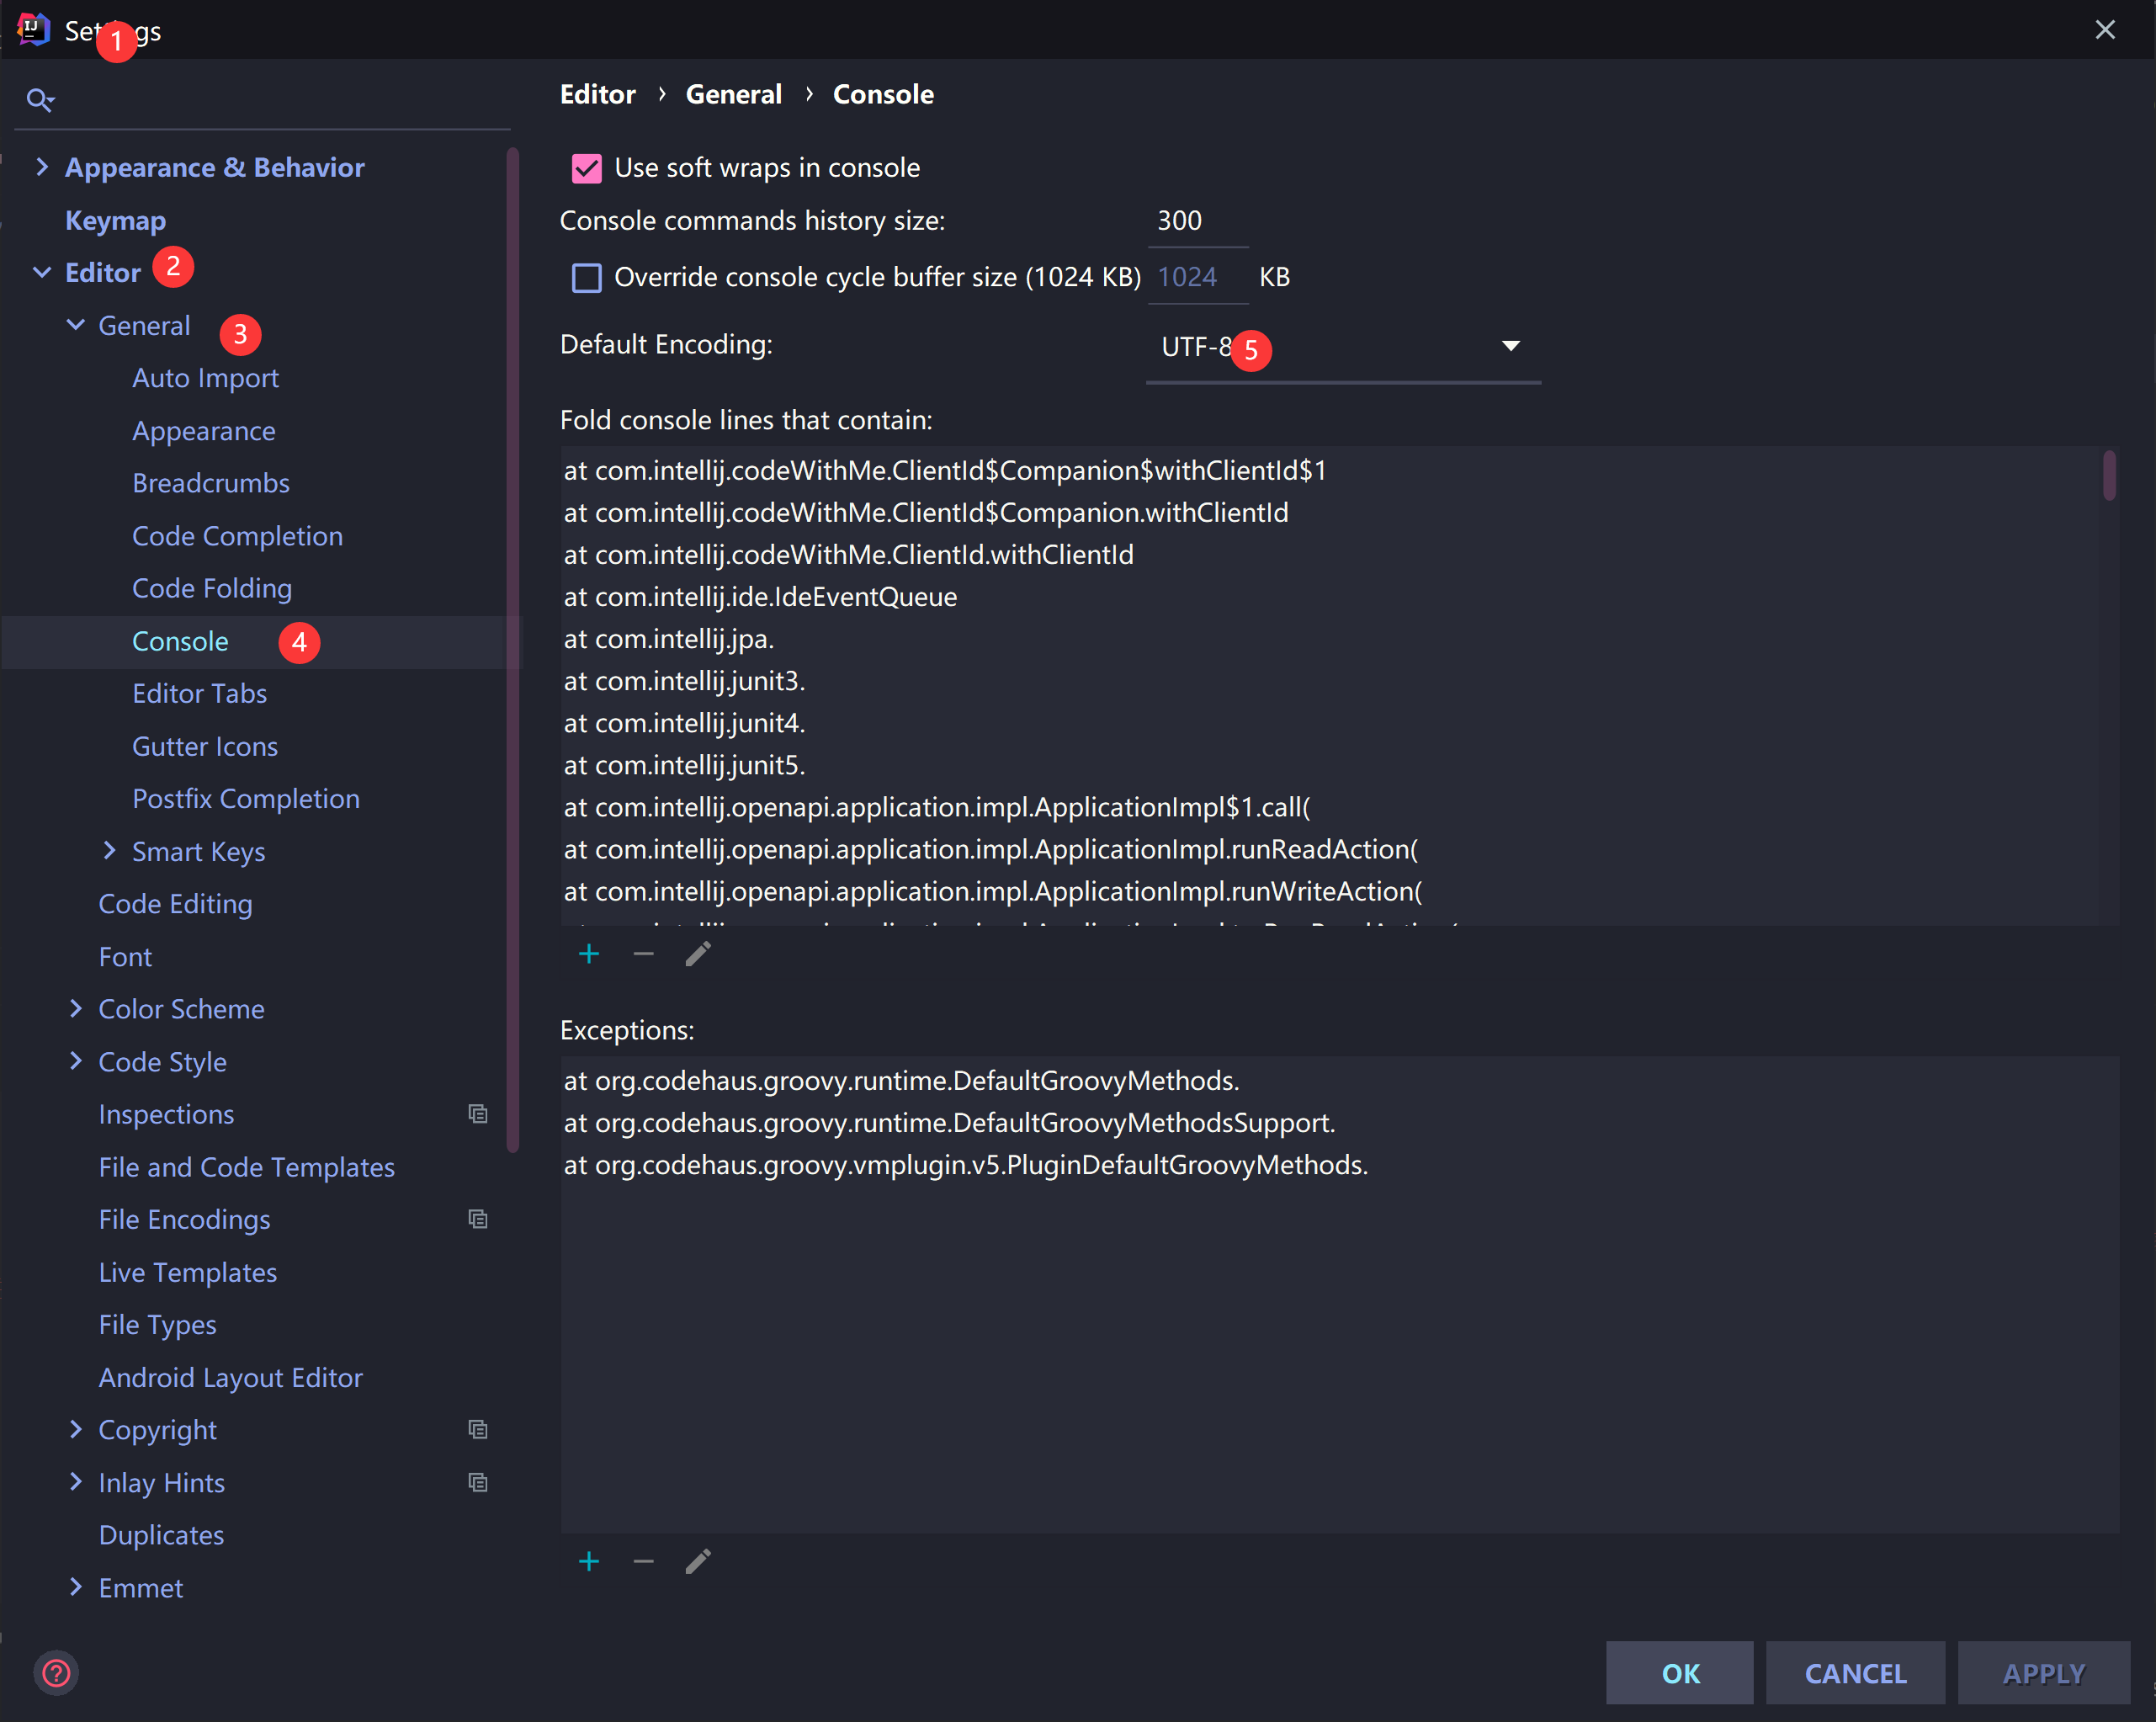
Task: Disable soft wraps in console
Action: pyautogui.click(x=587, y=168)
